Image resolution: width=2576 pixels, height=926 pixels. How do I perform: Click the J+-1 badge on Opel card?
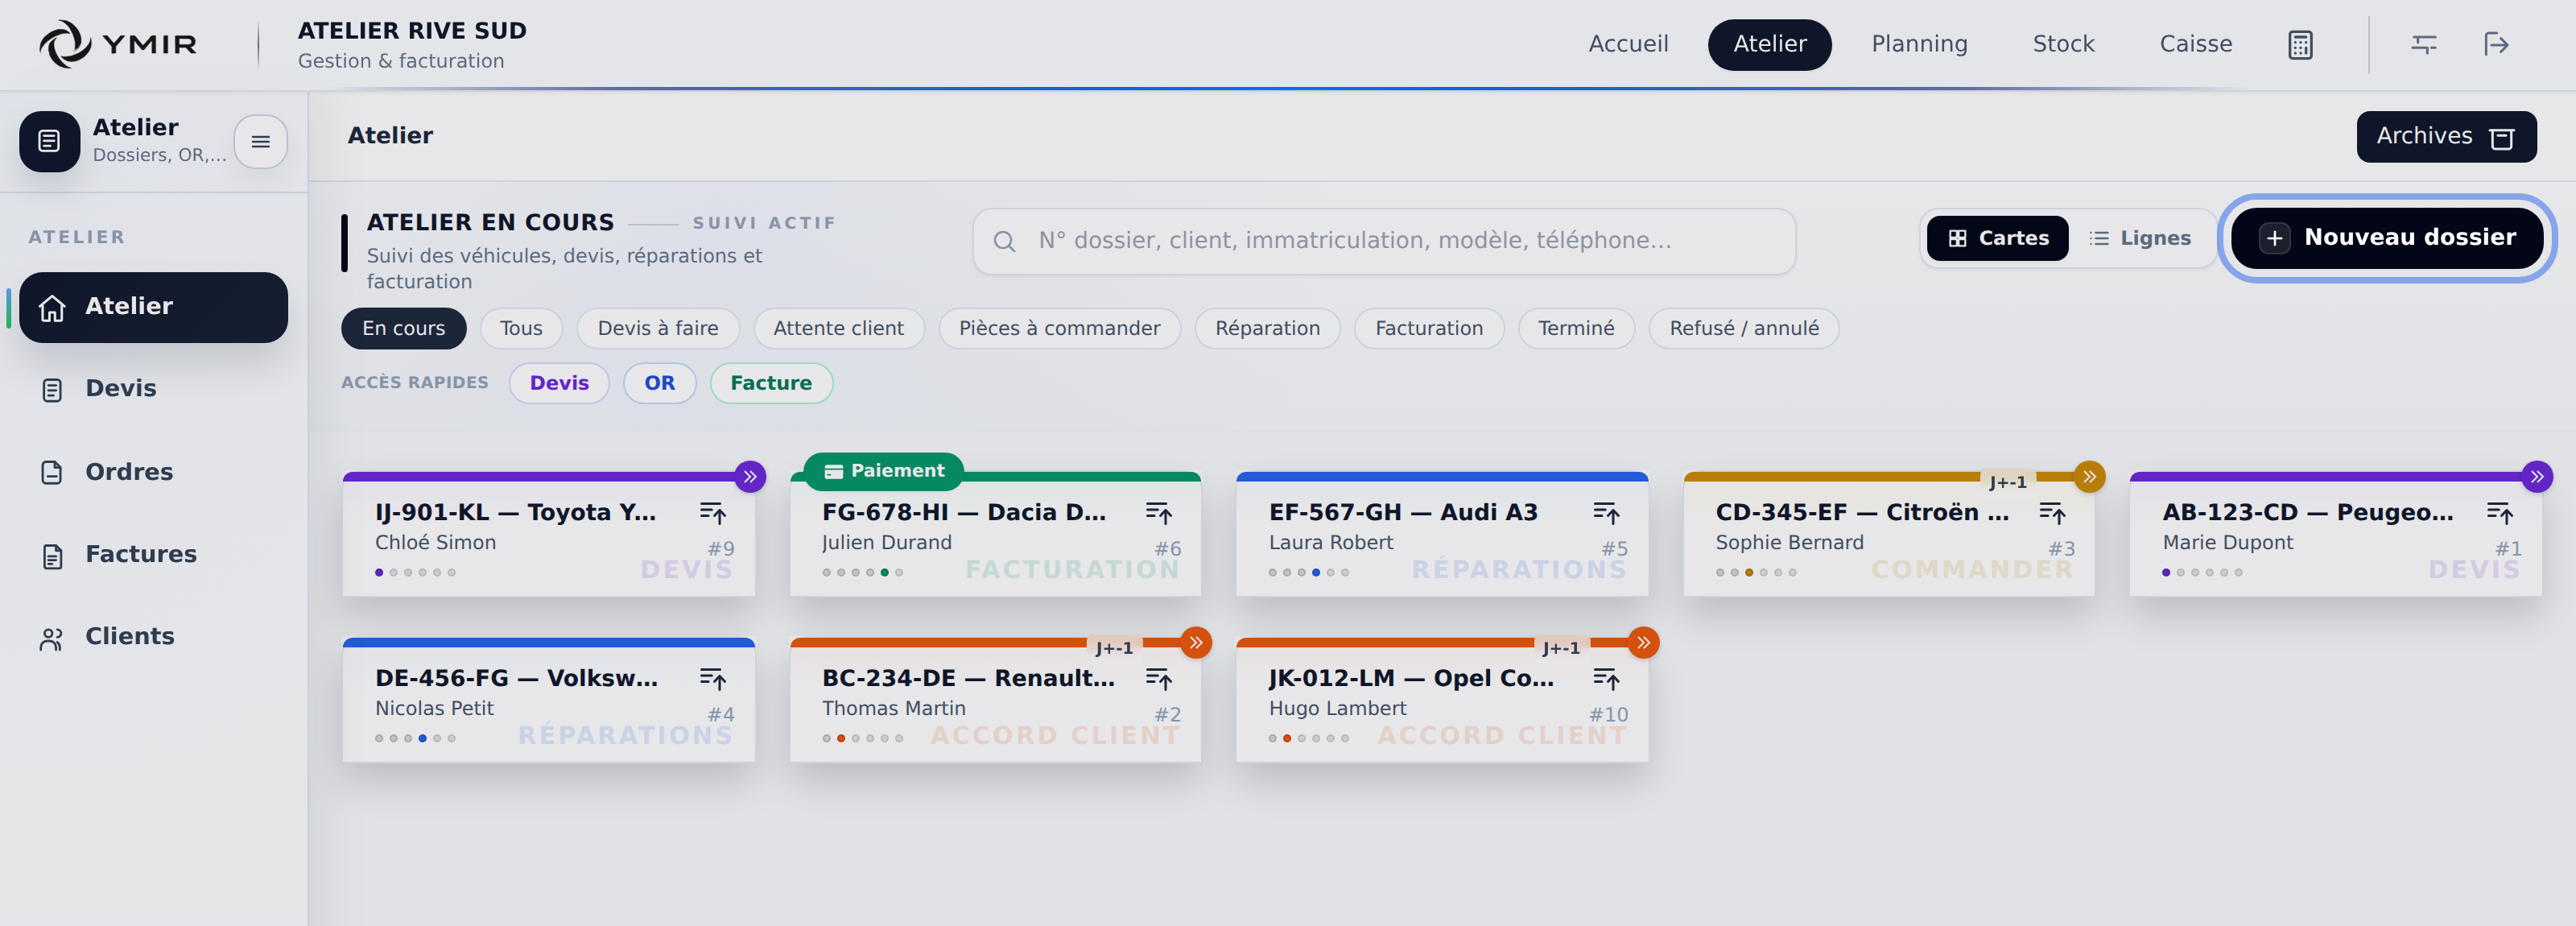point(1561,648)
